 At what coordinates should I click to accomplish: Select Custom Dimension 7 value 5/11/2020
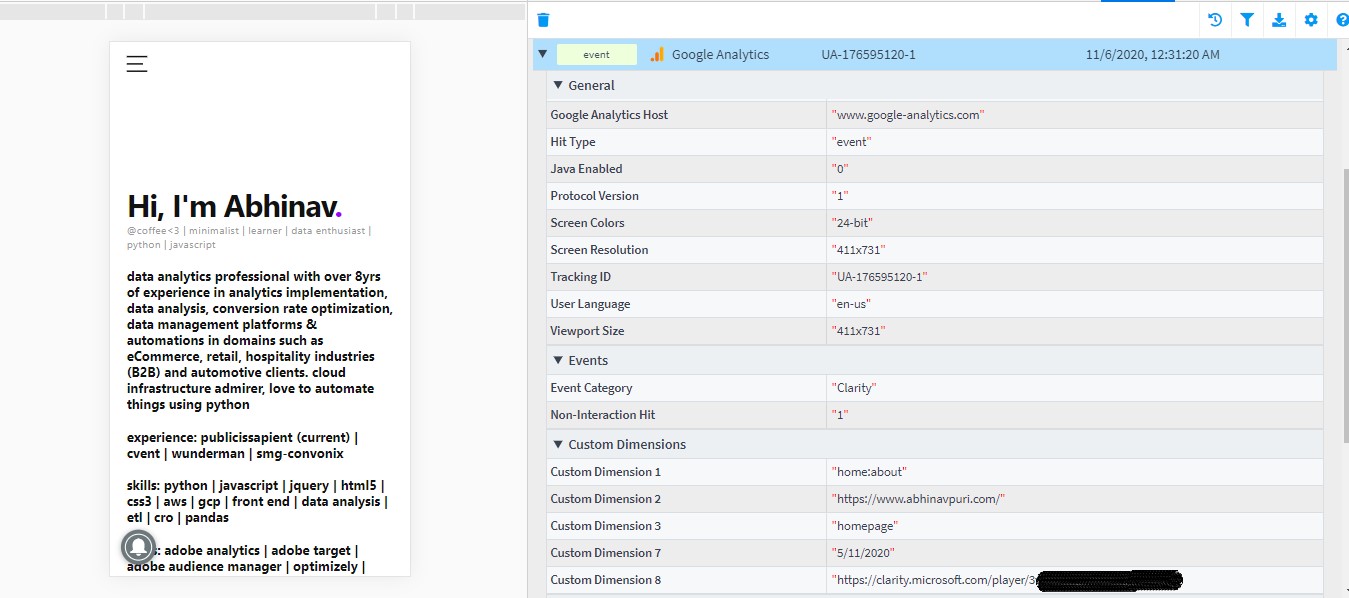[x=863, y=553]
